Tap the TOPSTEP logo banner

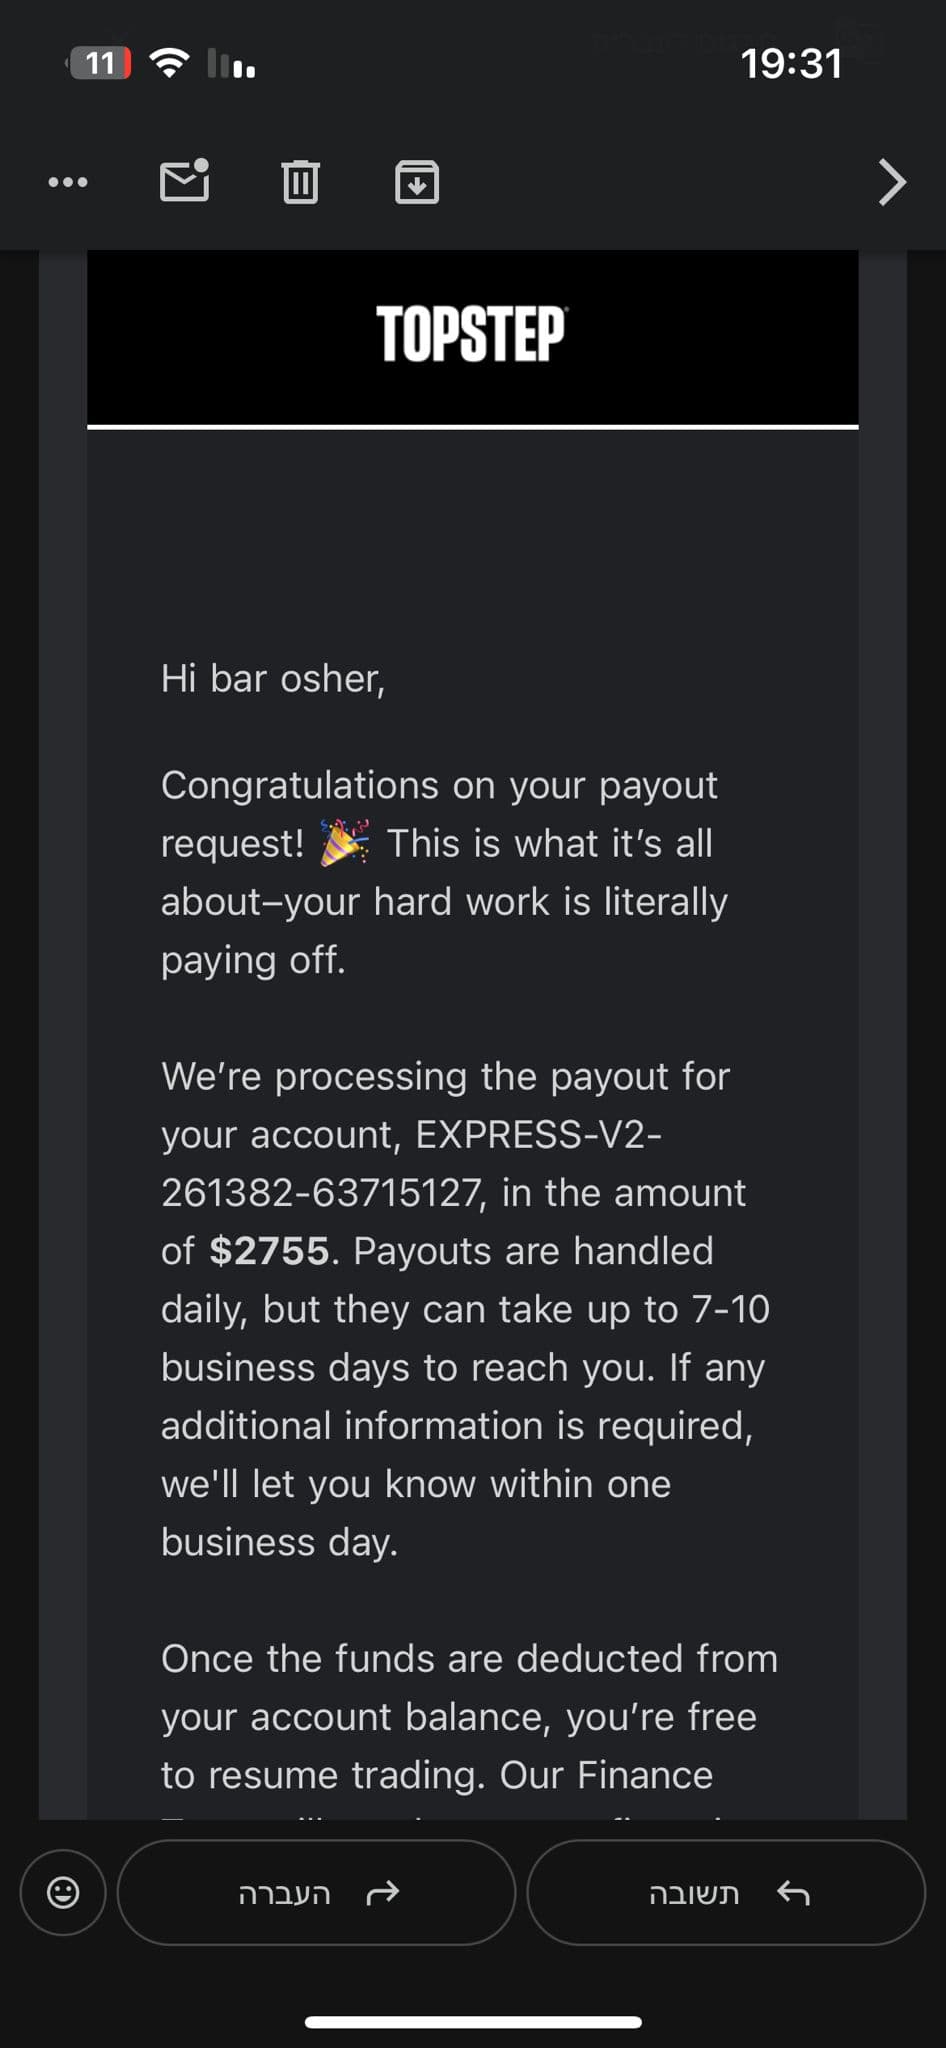pos(472,336)
